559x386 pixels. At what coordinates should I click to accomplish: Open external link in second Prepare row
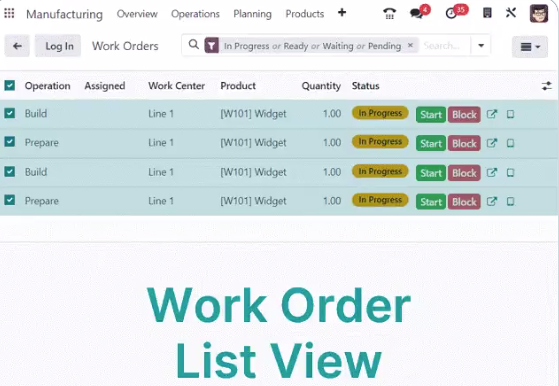point(492,201)
